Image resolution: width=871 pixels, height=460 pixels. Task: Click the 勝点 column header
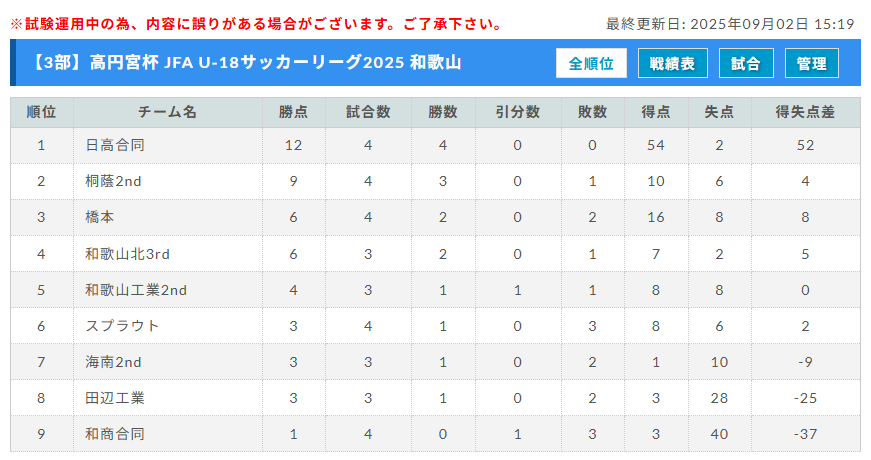point(294,112)
